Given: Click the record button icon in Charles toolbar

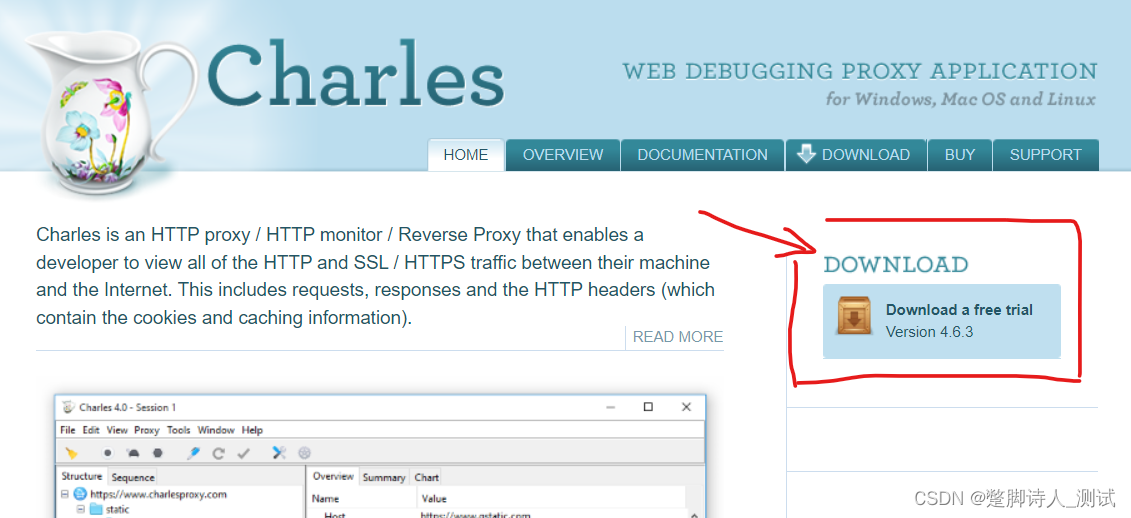Looking at the screenshot, I should pos(107,453).
